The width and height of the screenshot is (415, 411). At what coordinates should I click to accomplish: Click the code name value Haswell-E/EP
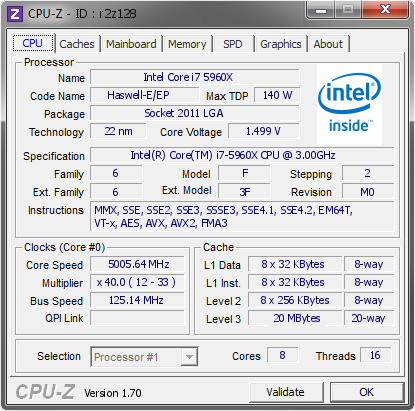click(x=144, y=95)
